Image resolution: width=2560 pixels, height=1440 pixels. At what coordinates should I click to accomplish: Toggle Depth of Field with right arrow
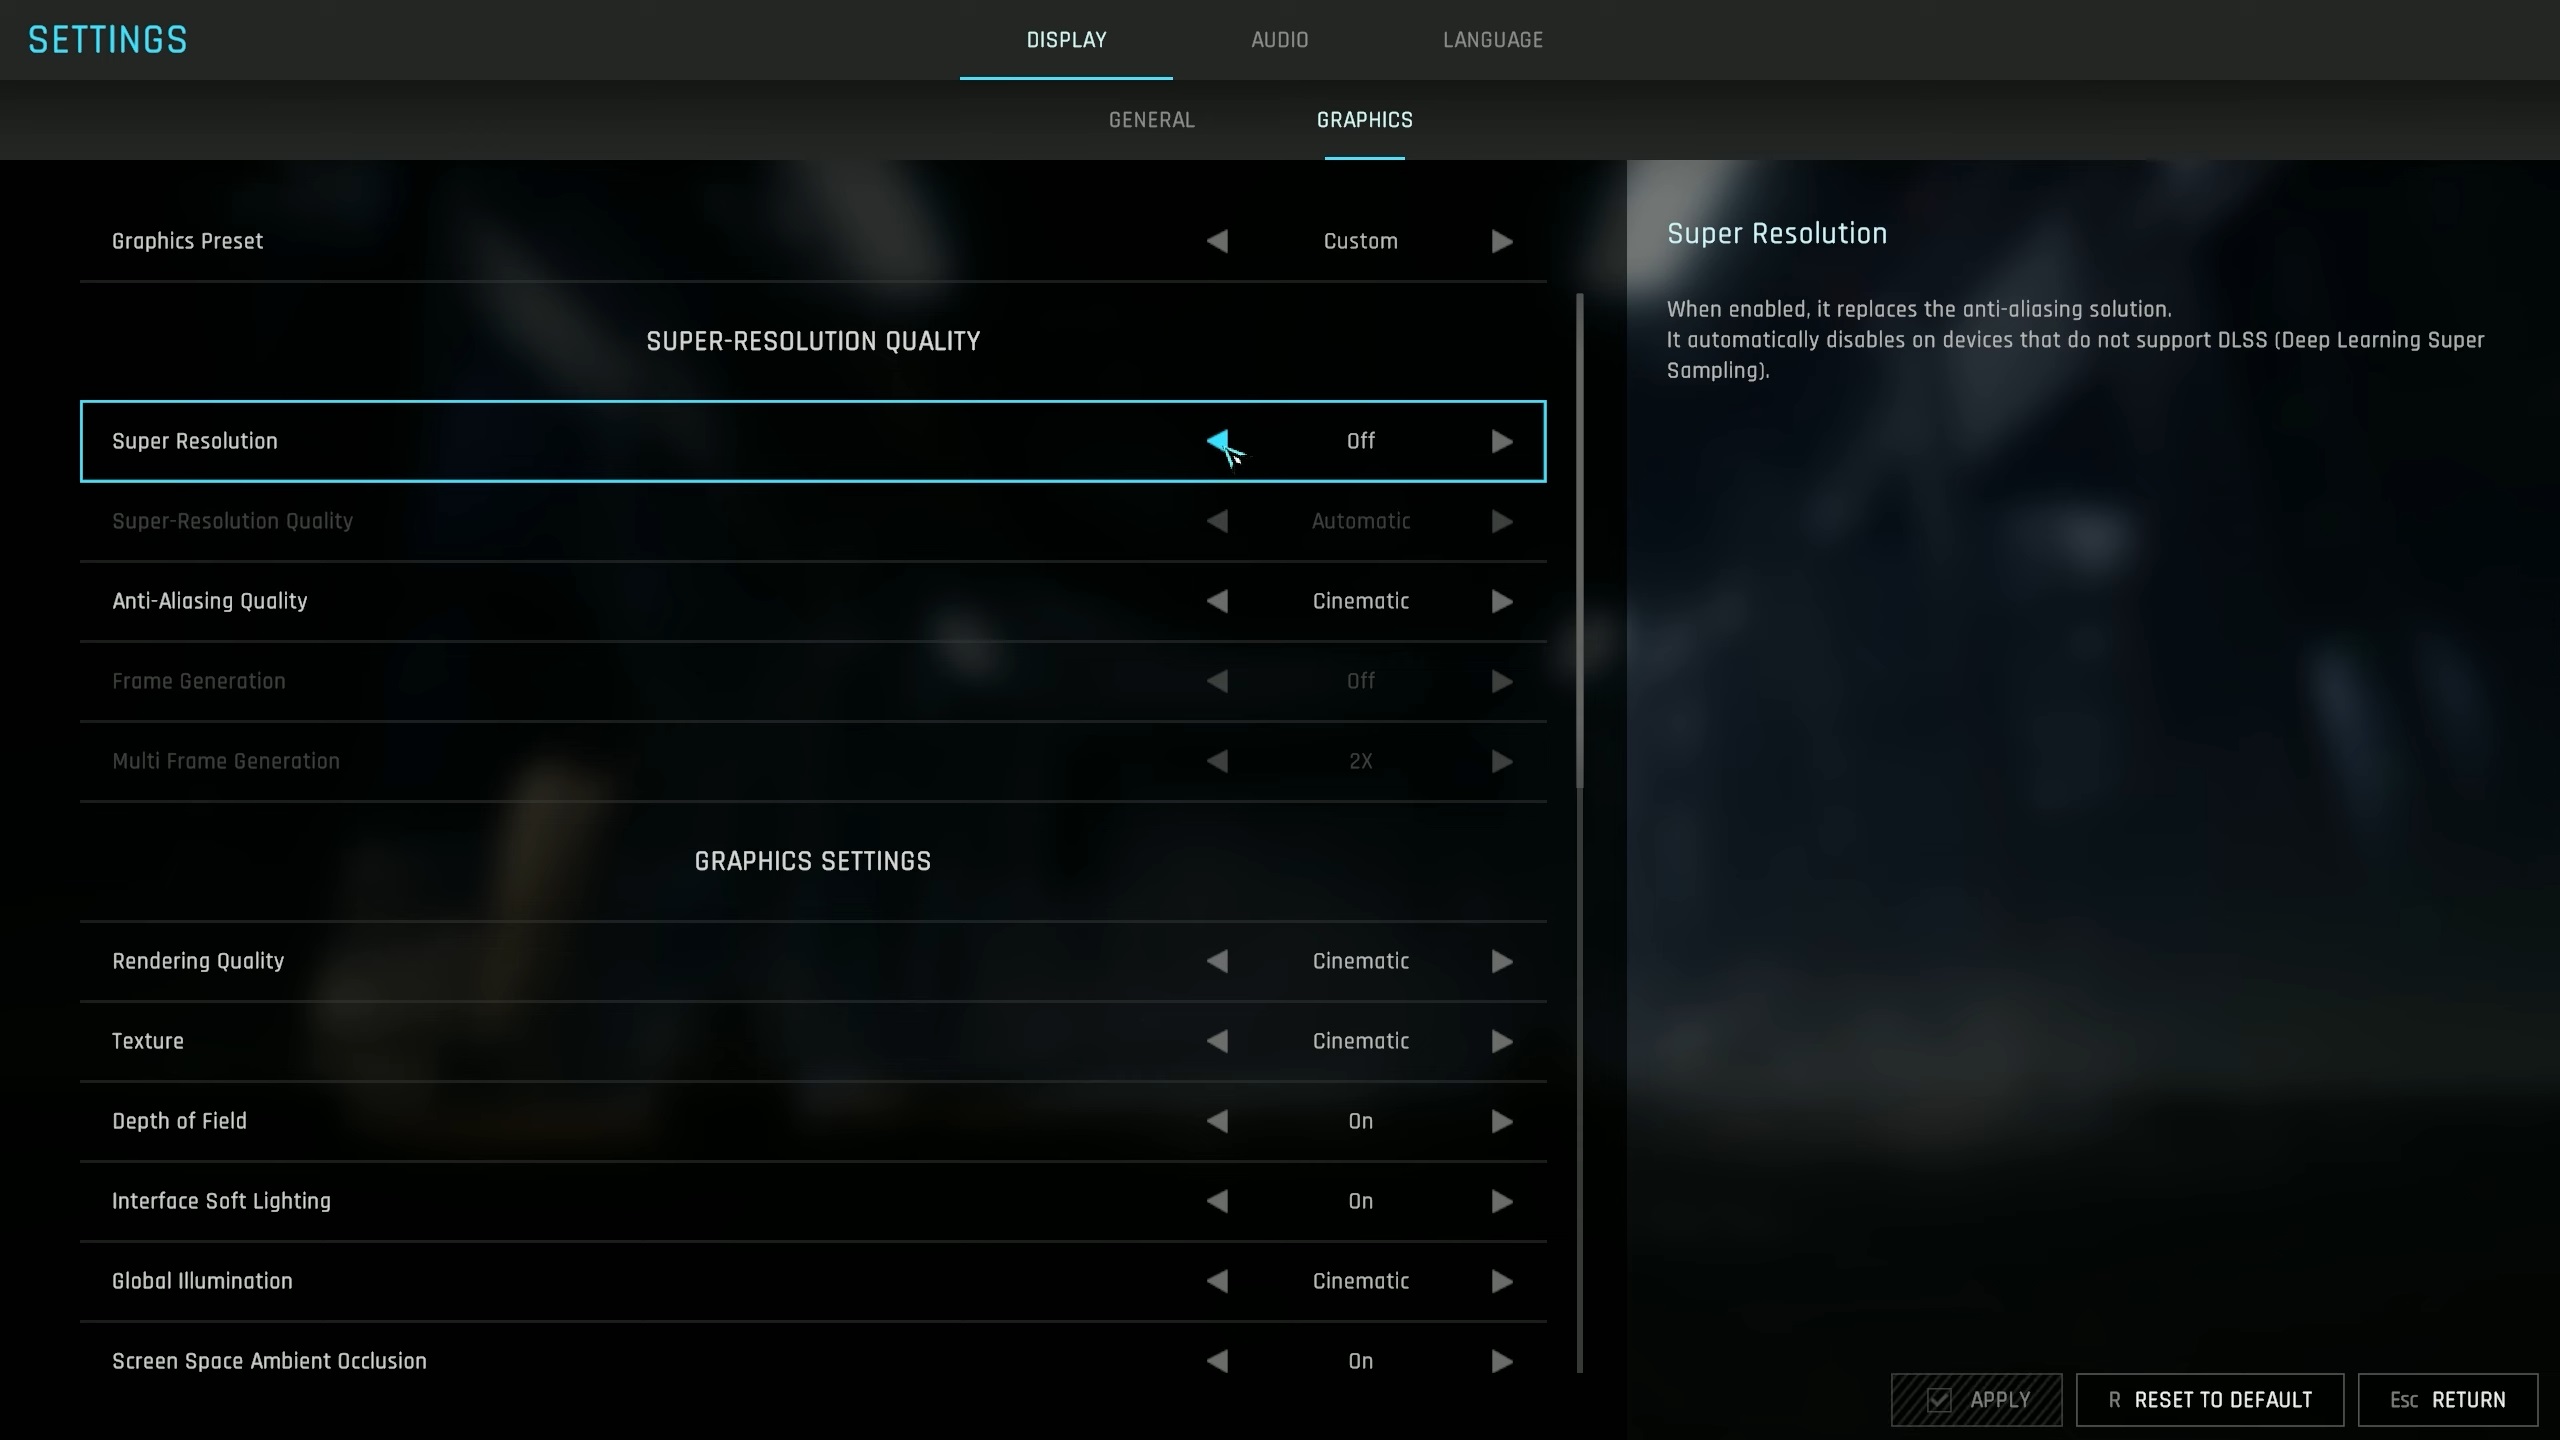[1501, 1121]
